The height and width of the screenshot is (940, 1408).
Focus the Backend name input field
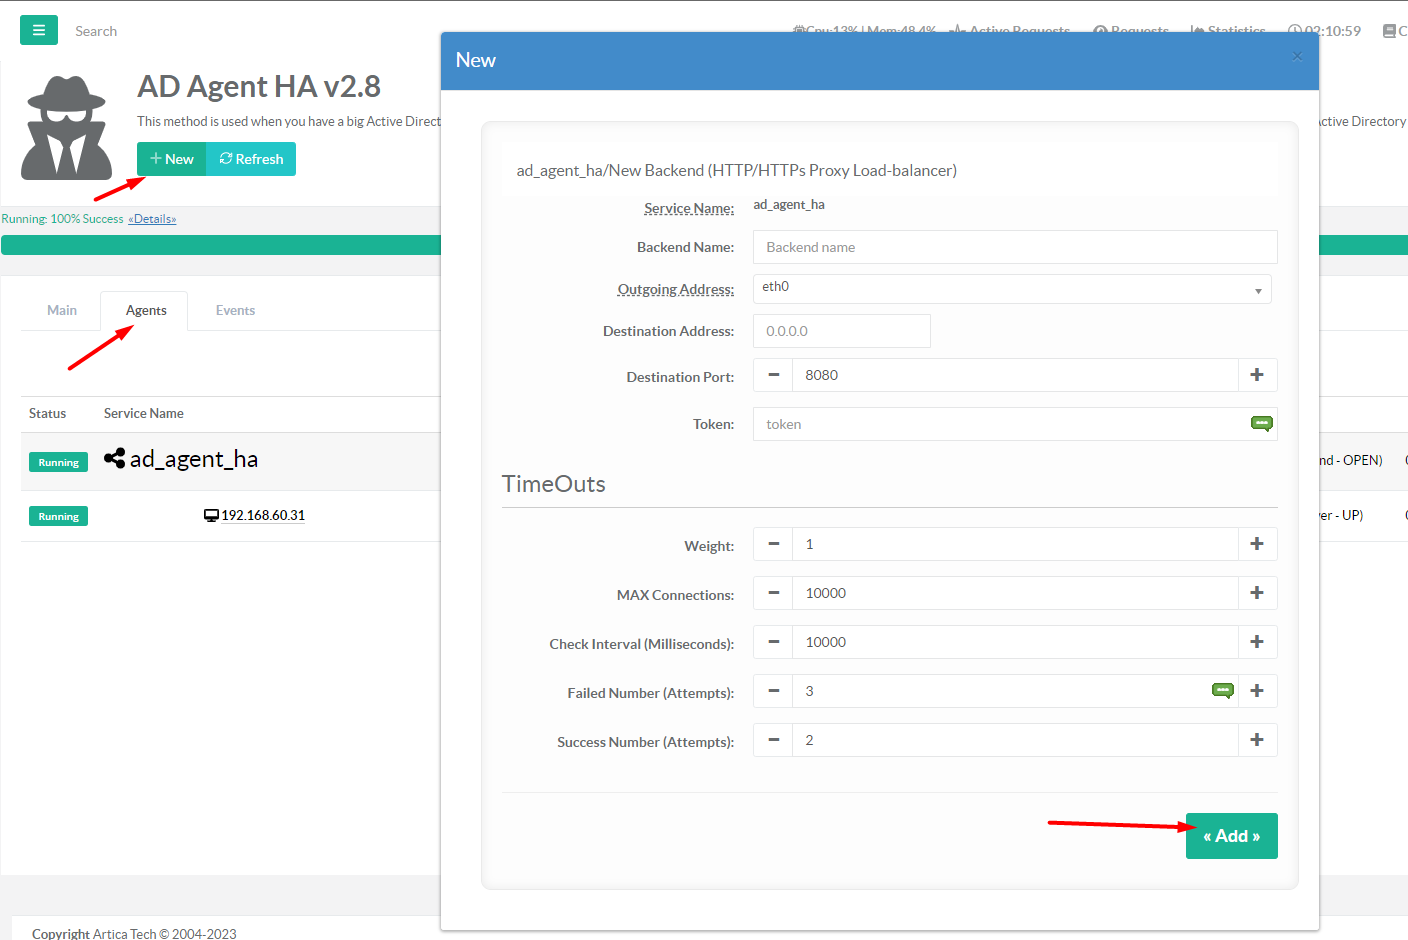point(1014,247)
